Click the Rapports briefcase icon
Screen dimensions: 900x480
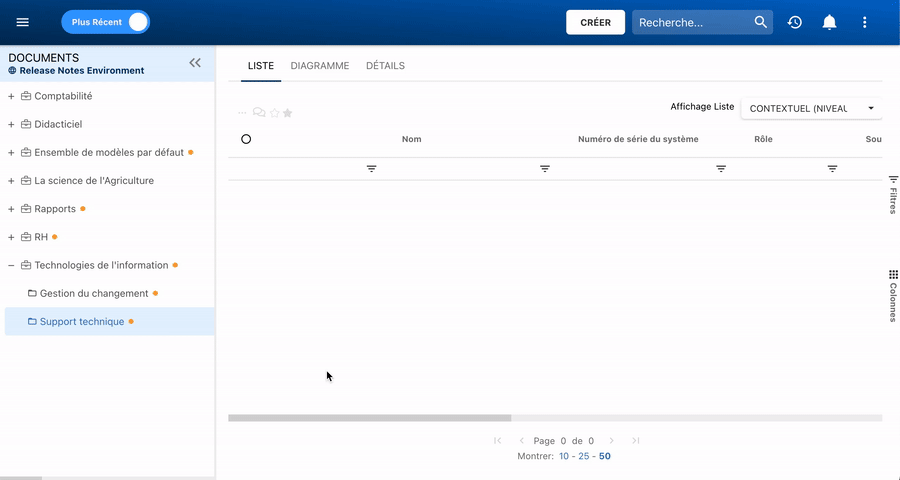pyautogui.click(x=26, y=208)
